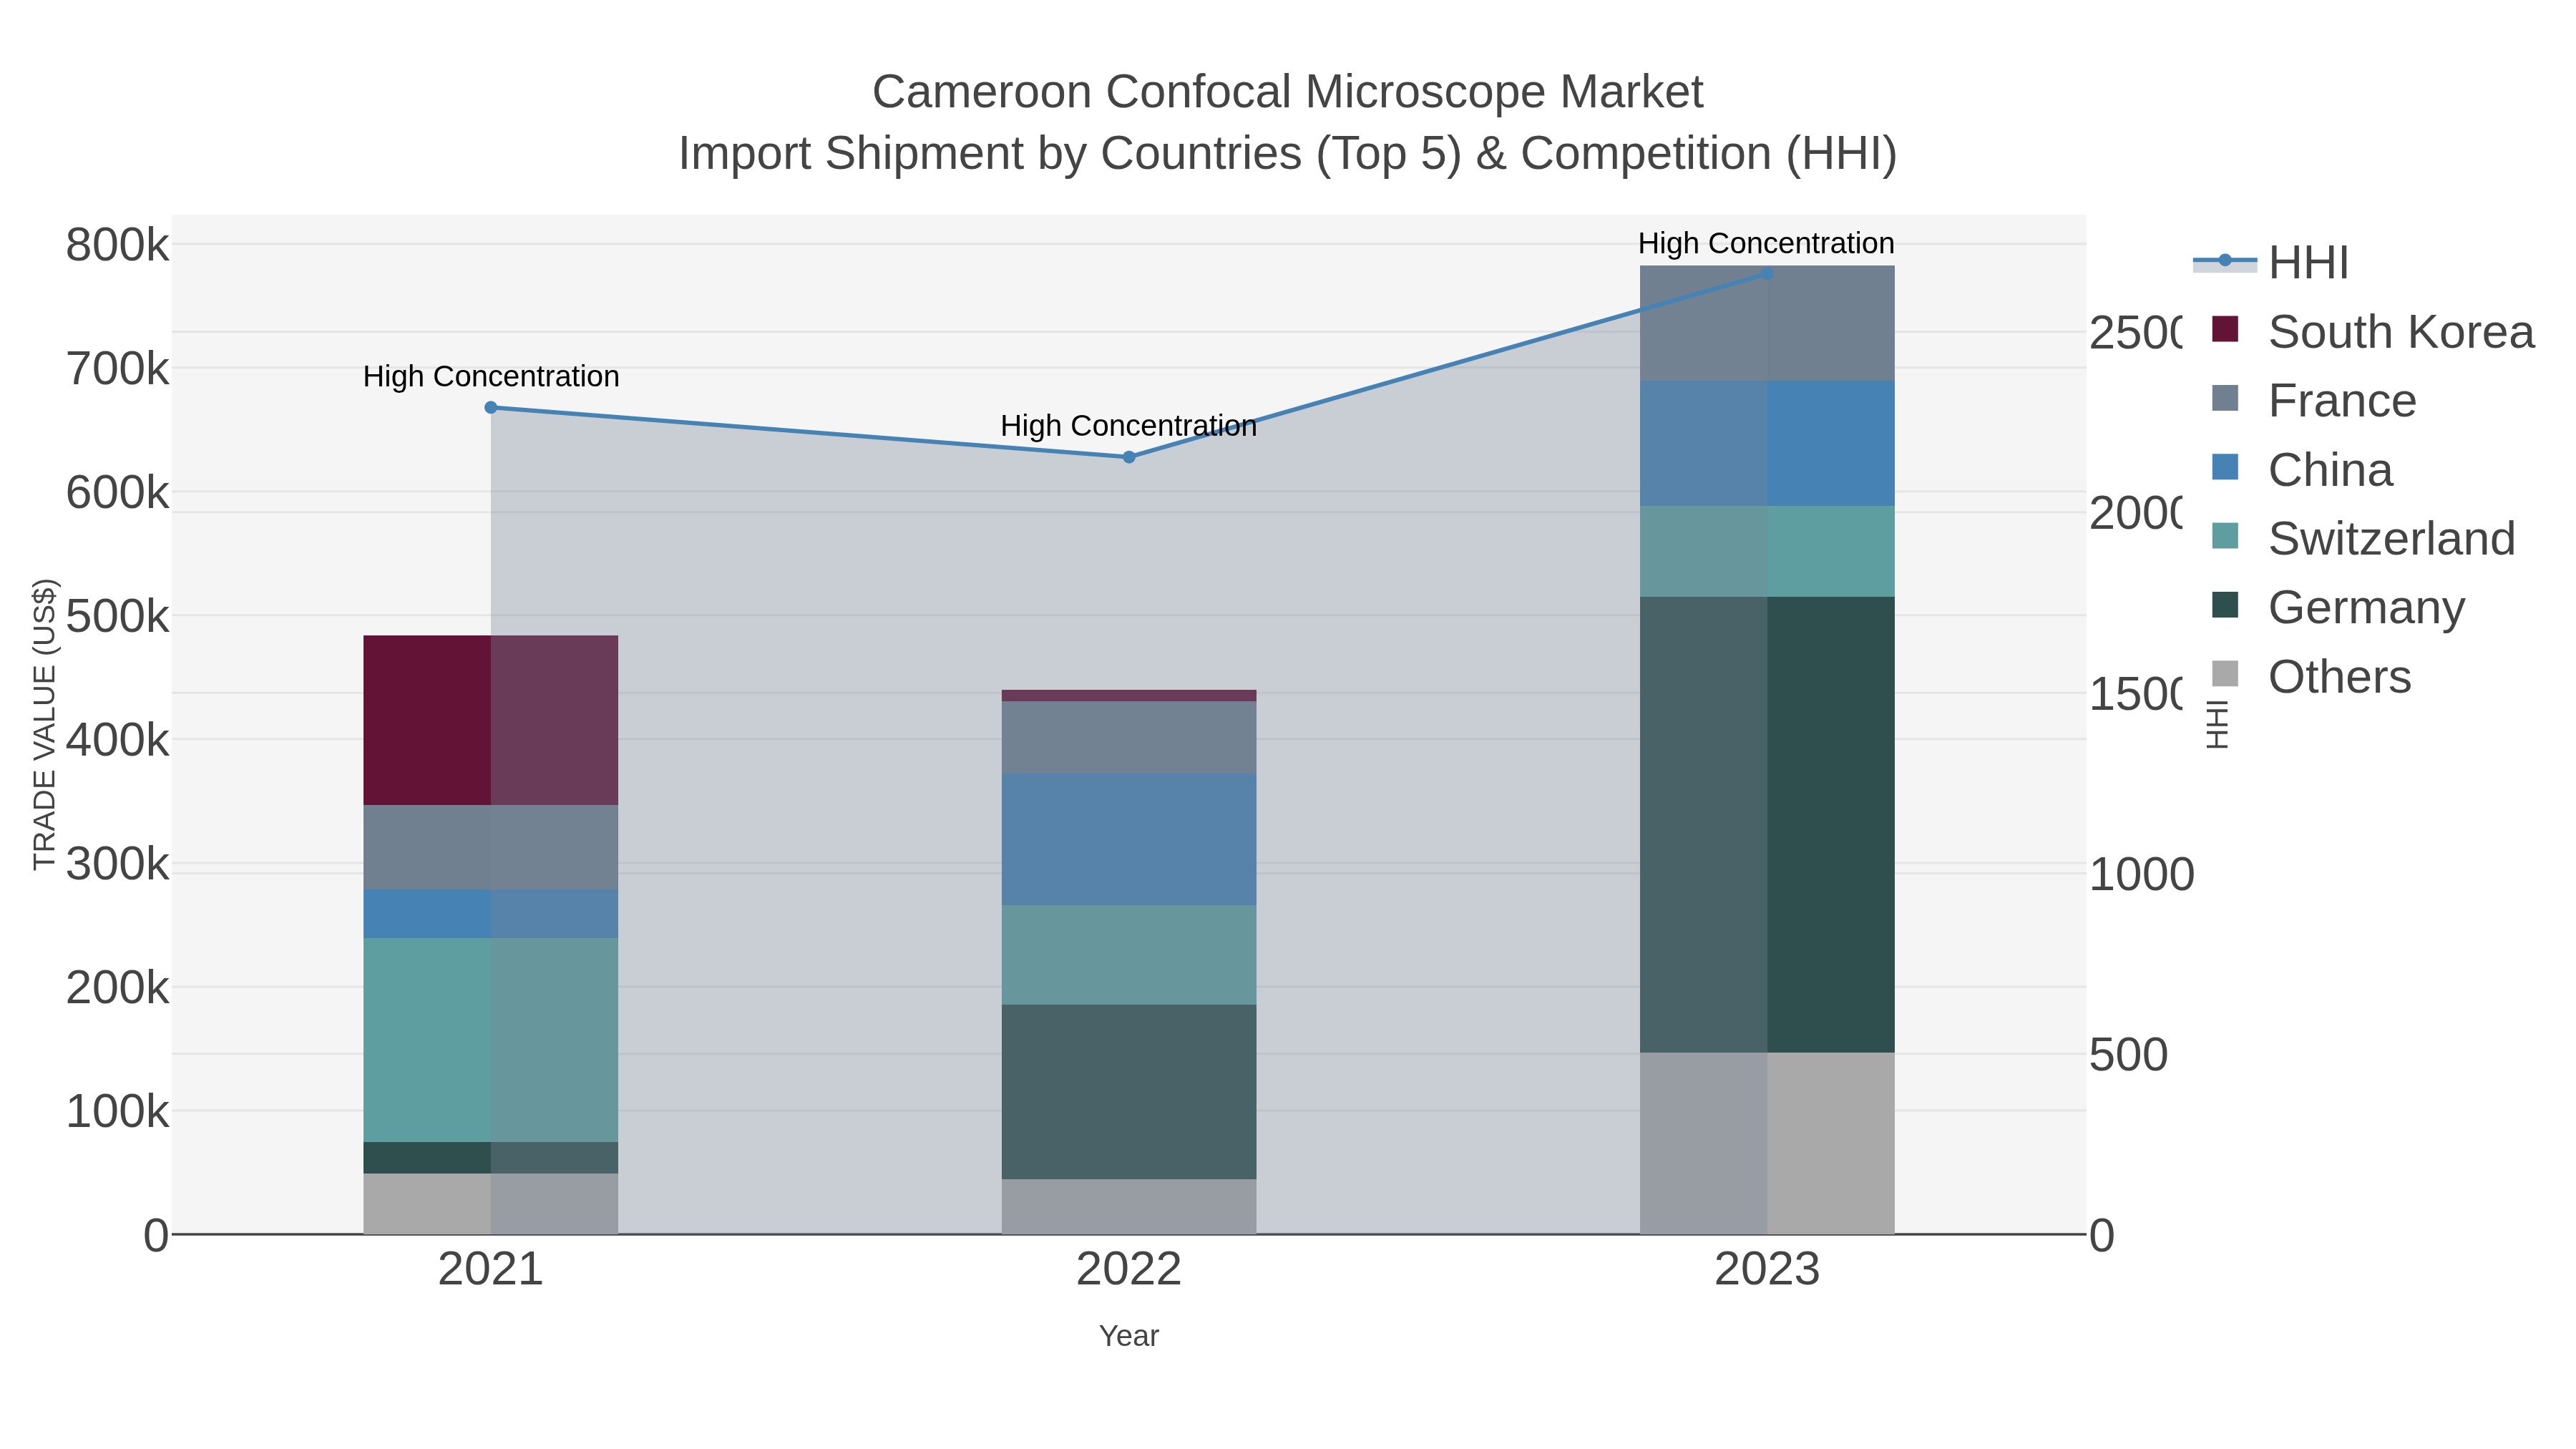2576x1449 pixels.
Task: Click the Year axis title
Action: coord(1129,1336)
